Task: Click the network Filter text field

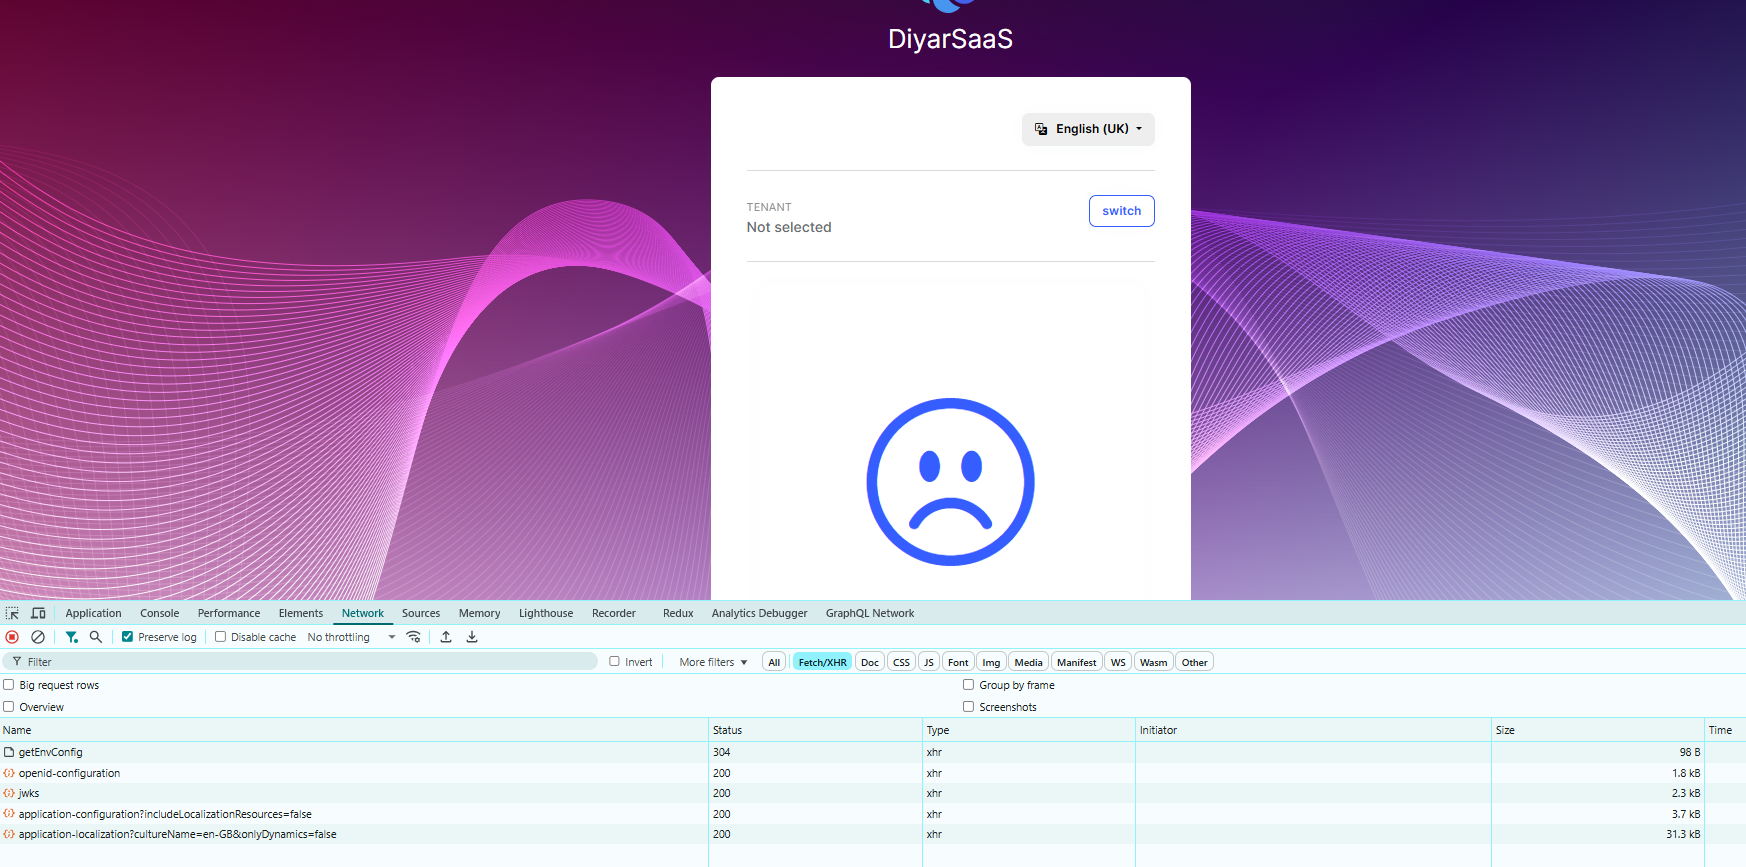Action: point(300,662)
